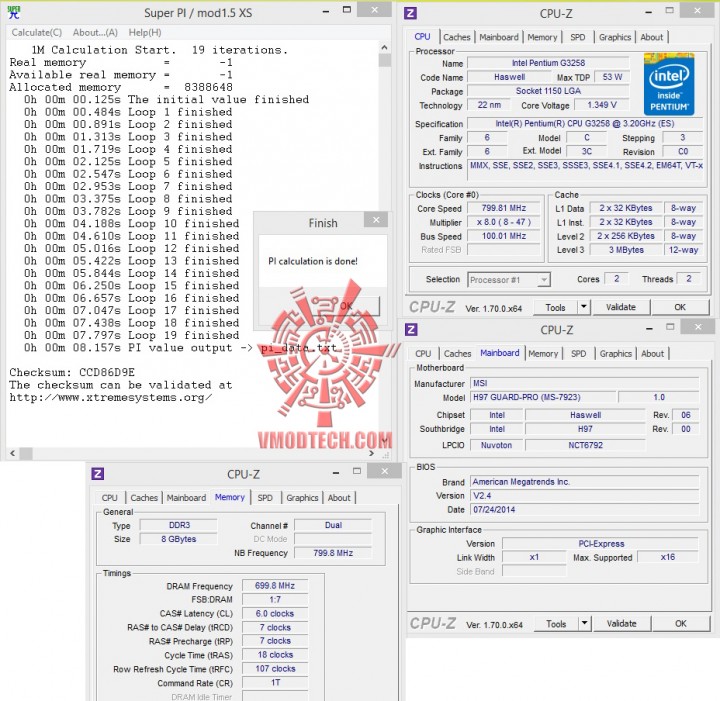This screenshot has height=701, width=720.
Task: Switch to Mainboard tab in top CPU-Z window
Action: (499, 37)
